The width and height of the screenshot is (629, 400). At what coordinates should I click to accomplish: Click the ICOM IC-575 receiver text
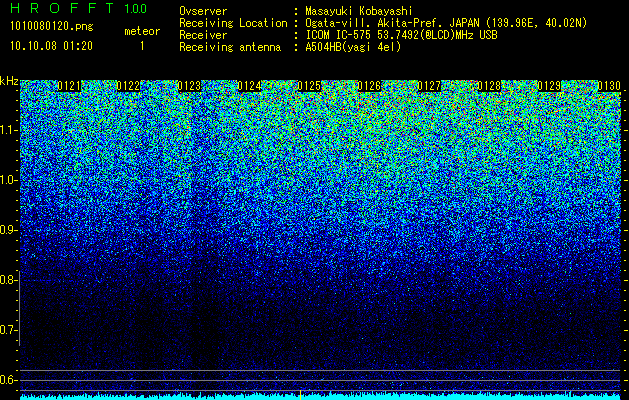401,35
